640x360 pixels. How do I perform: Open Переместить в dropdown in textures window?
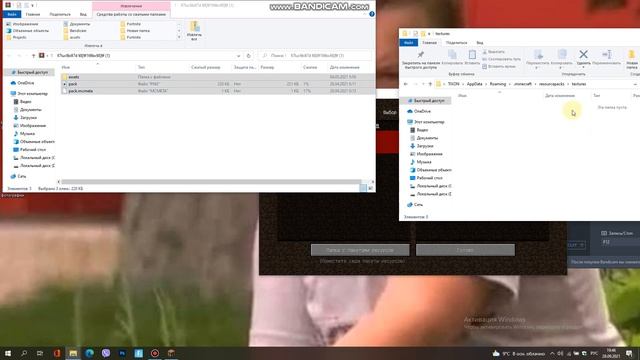pyautogui.click(x=538, y=59)
